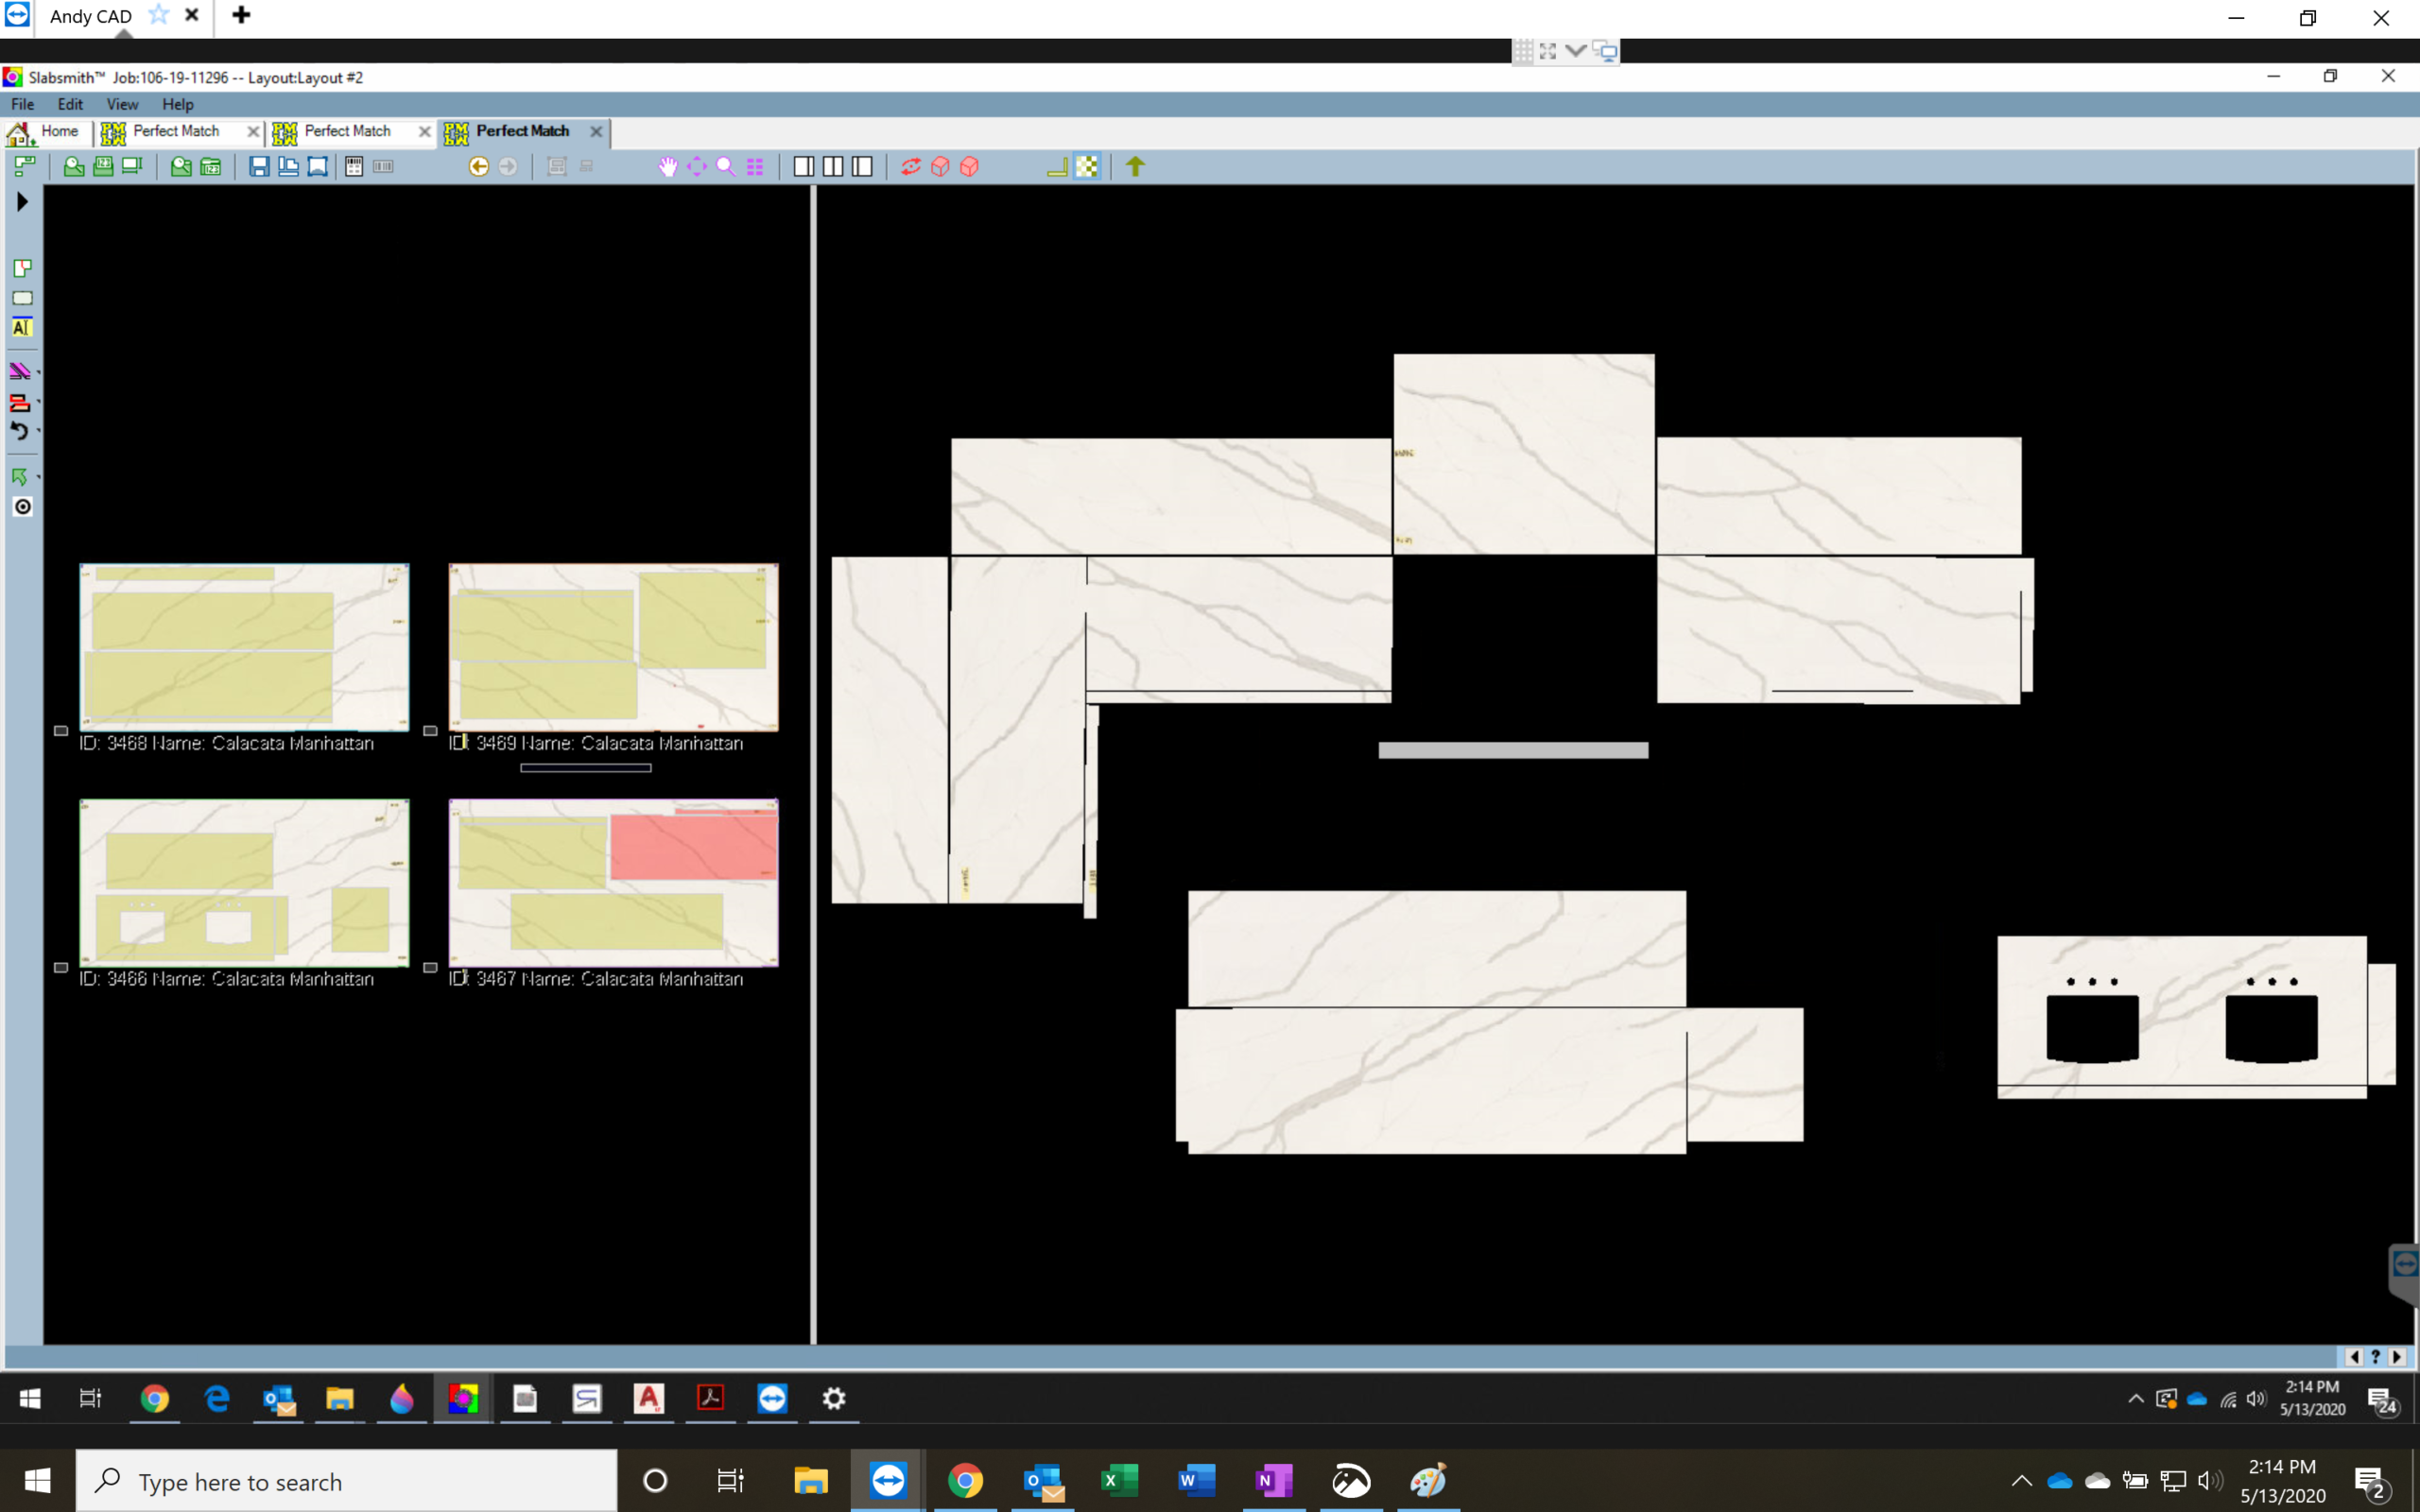Click the blue floppy disk save icon
The height and width of the screenshot is (1512, 2420).
tap(259, 167)
